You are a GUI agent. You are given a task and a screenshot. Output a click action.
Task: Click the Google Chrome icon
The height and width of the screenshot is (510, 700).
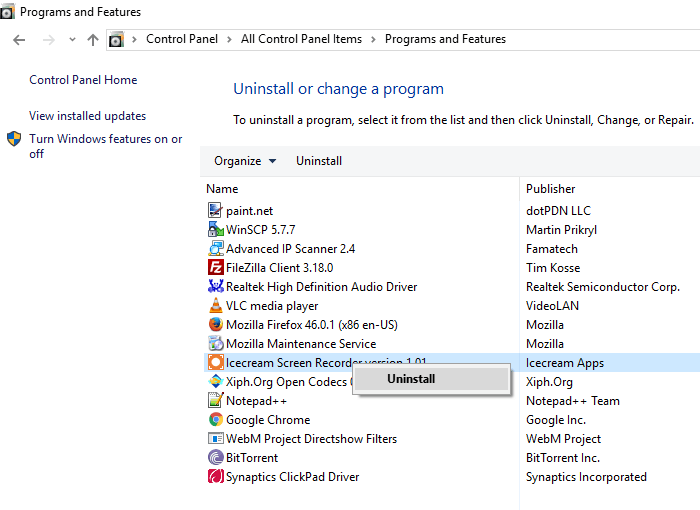(215, 419)
